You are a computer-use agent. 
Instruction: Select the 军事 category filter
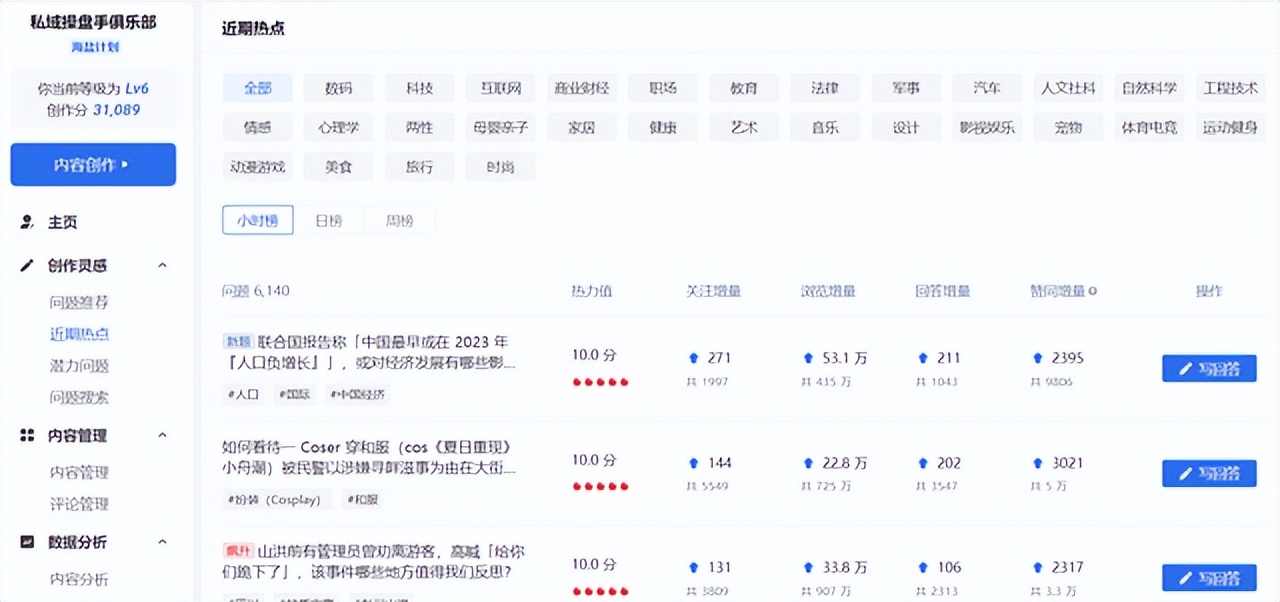tap(906, 88)
